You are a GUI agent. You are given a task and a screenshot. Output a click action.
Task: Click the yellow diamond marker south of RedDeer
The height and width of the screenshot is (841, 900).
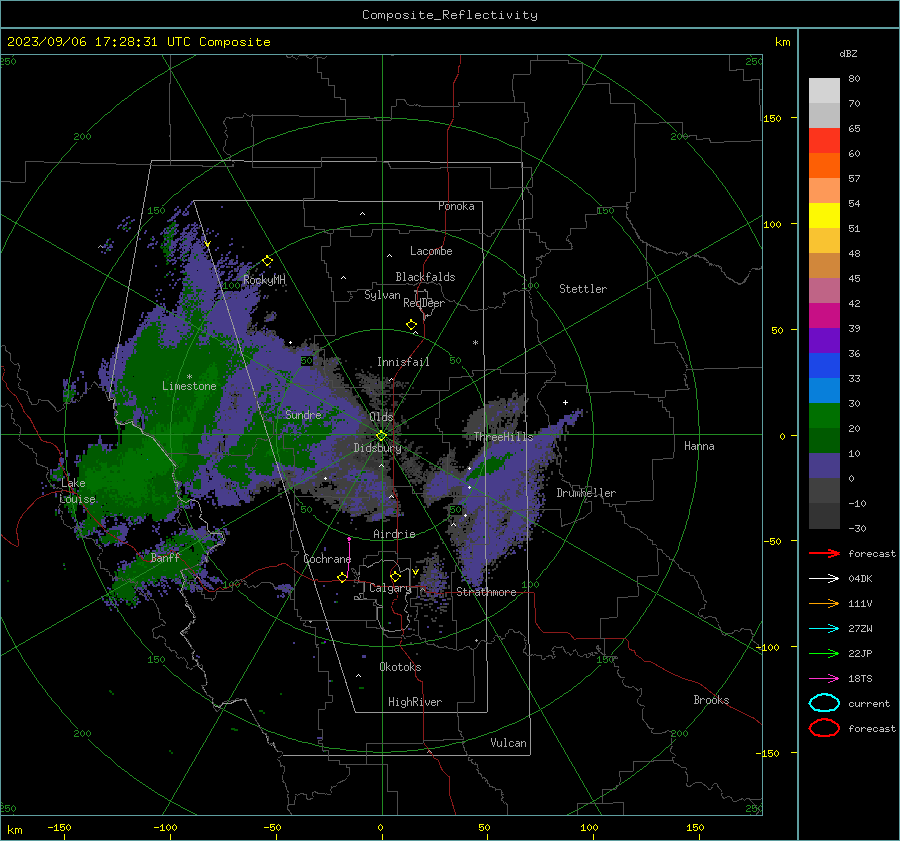[x=412, y=325]
